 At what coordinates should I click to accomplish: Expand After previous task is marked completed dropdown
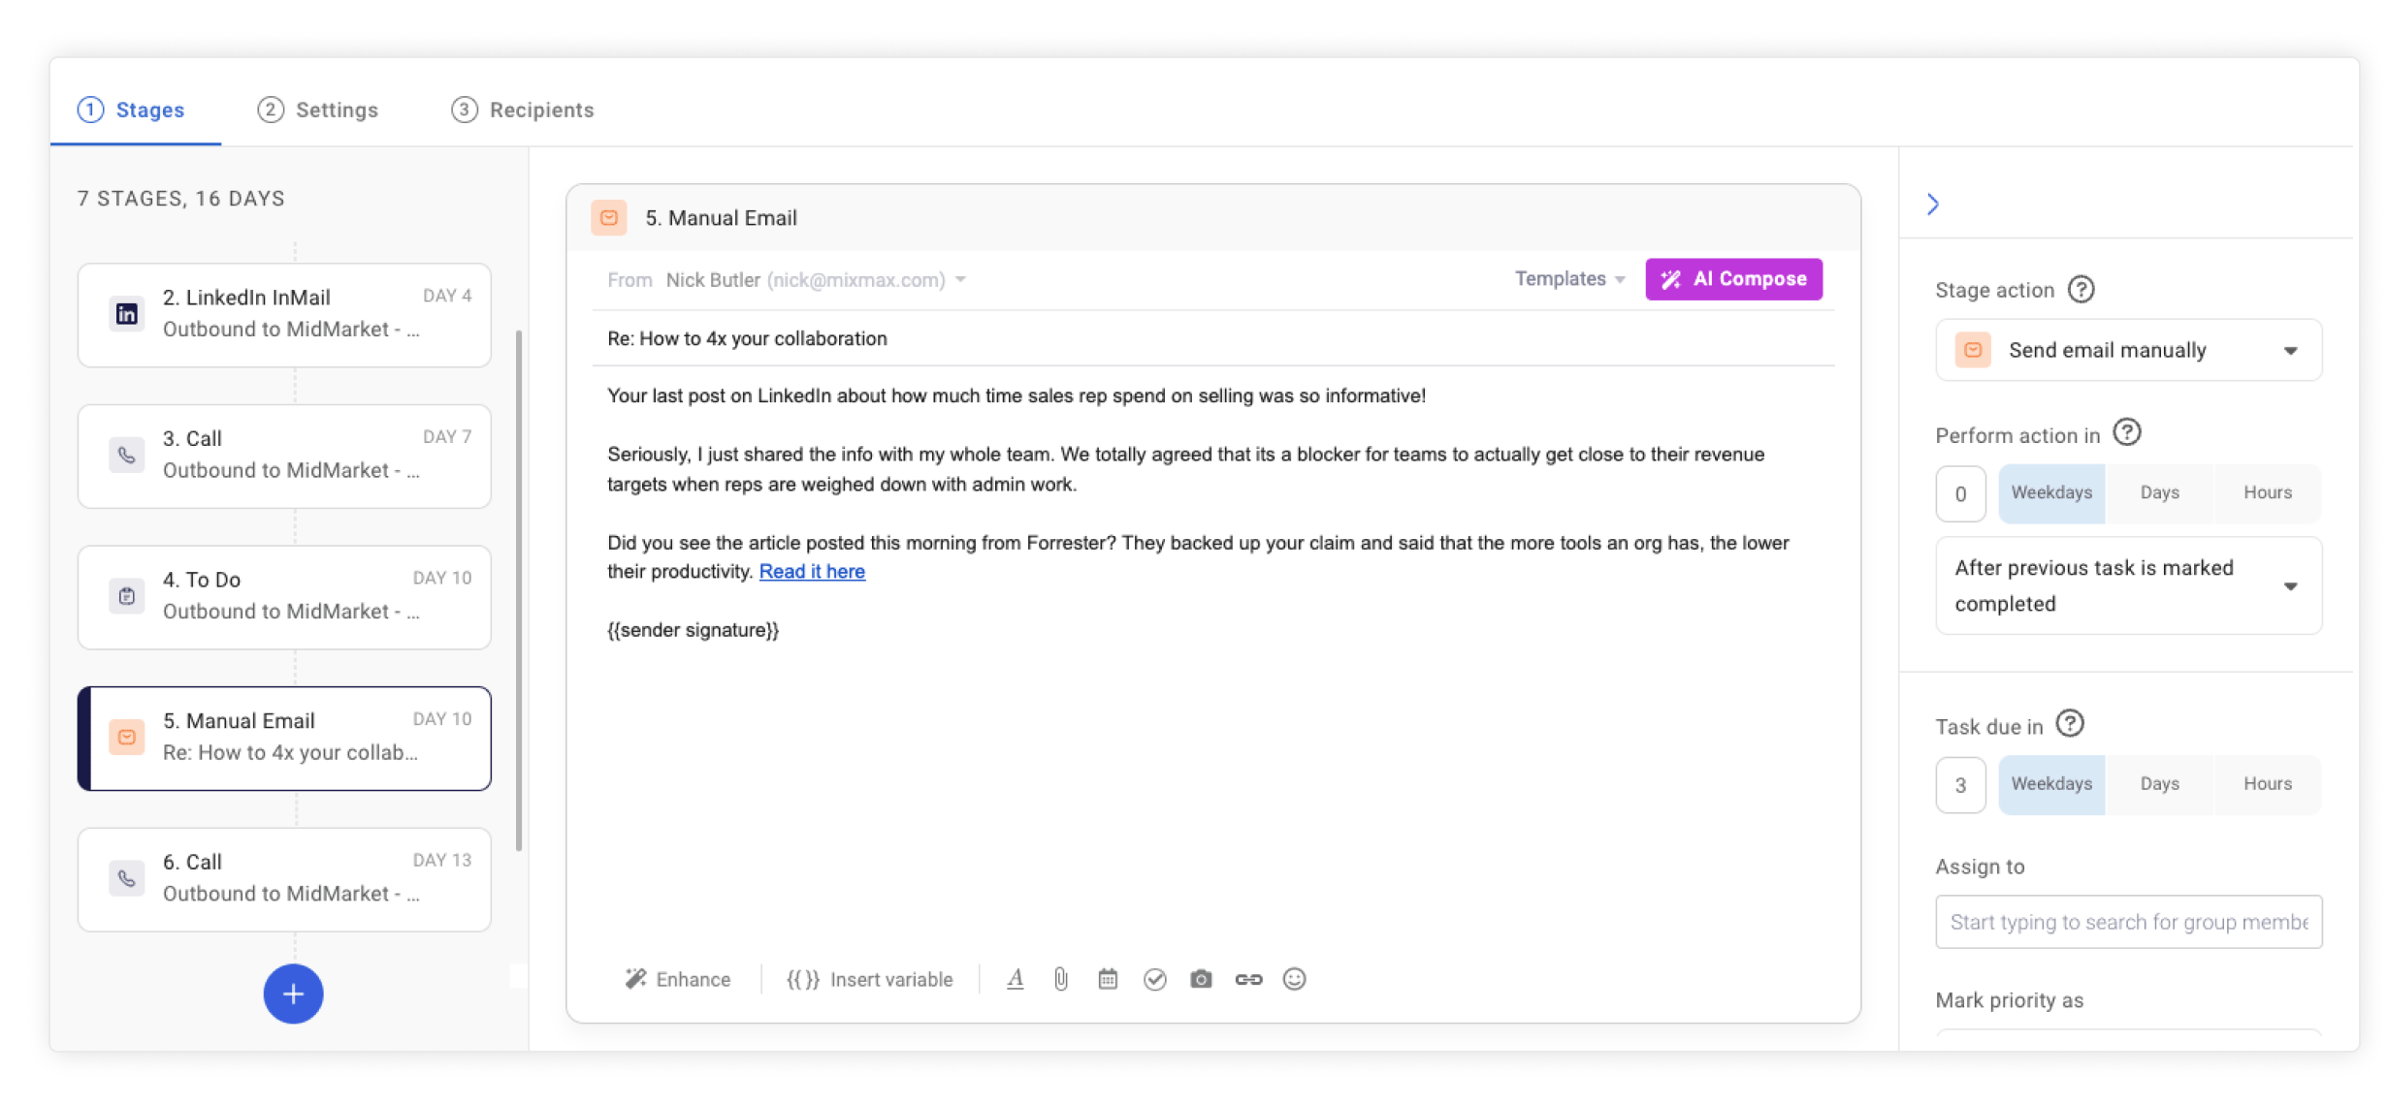[2128, 586]
